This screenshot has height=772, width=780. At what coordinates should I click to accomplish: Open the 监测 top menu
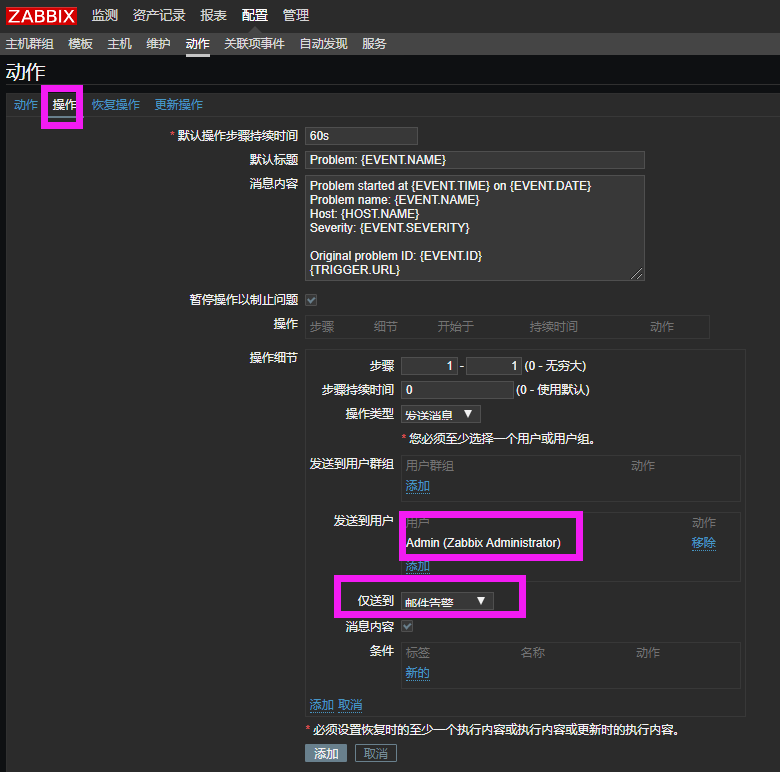(x=104, y=15)
